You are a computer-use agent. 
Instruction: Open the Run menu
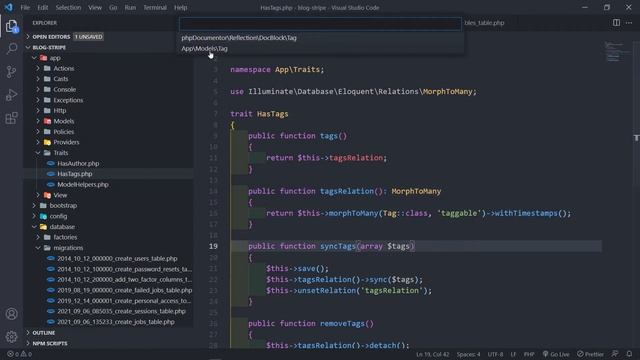[x=130, y=7]
